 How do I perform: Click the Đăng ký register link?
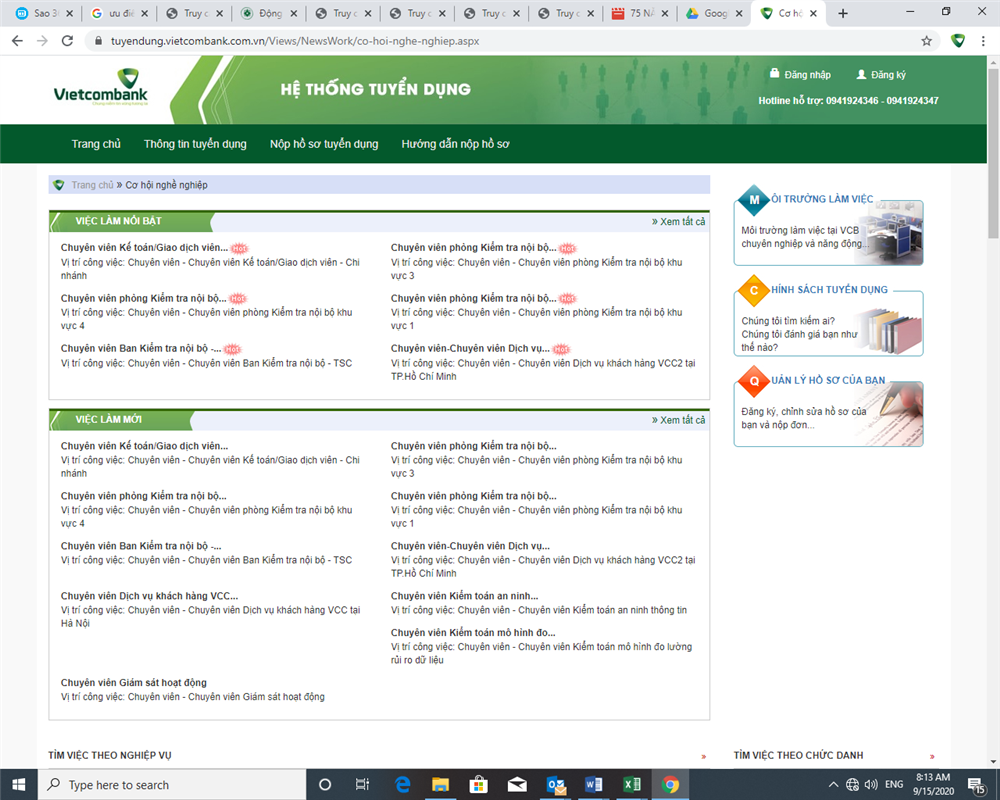[x=888, y=75]
